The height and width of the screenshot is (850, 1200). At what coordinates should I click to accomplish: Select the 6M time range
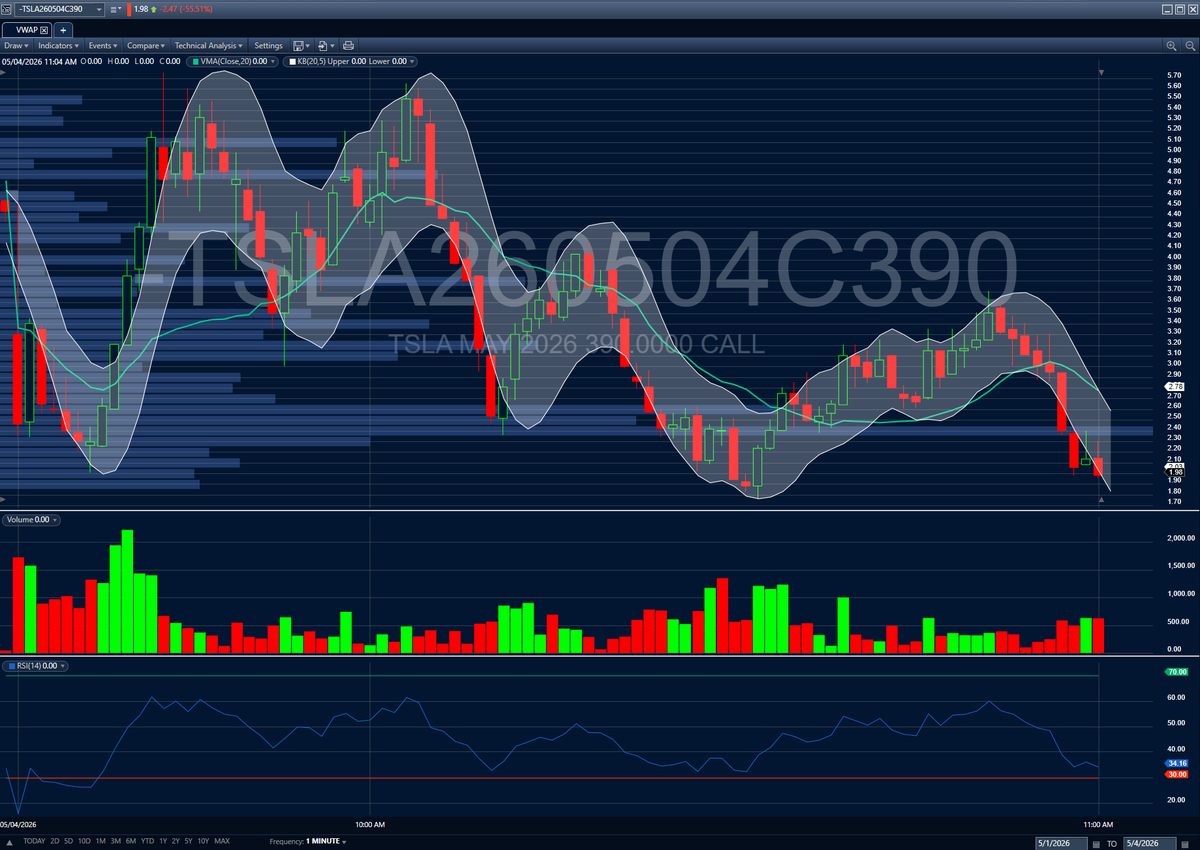(131, 841)
